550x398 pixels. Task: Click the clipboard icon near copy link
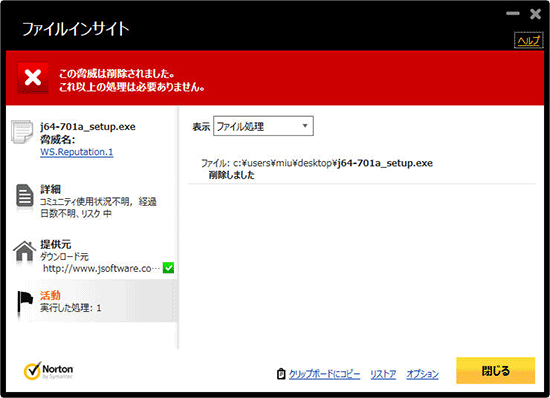pyautogui.click(x=281, y=374)
